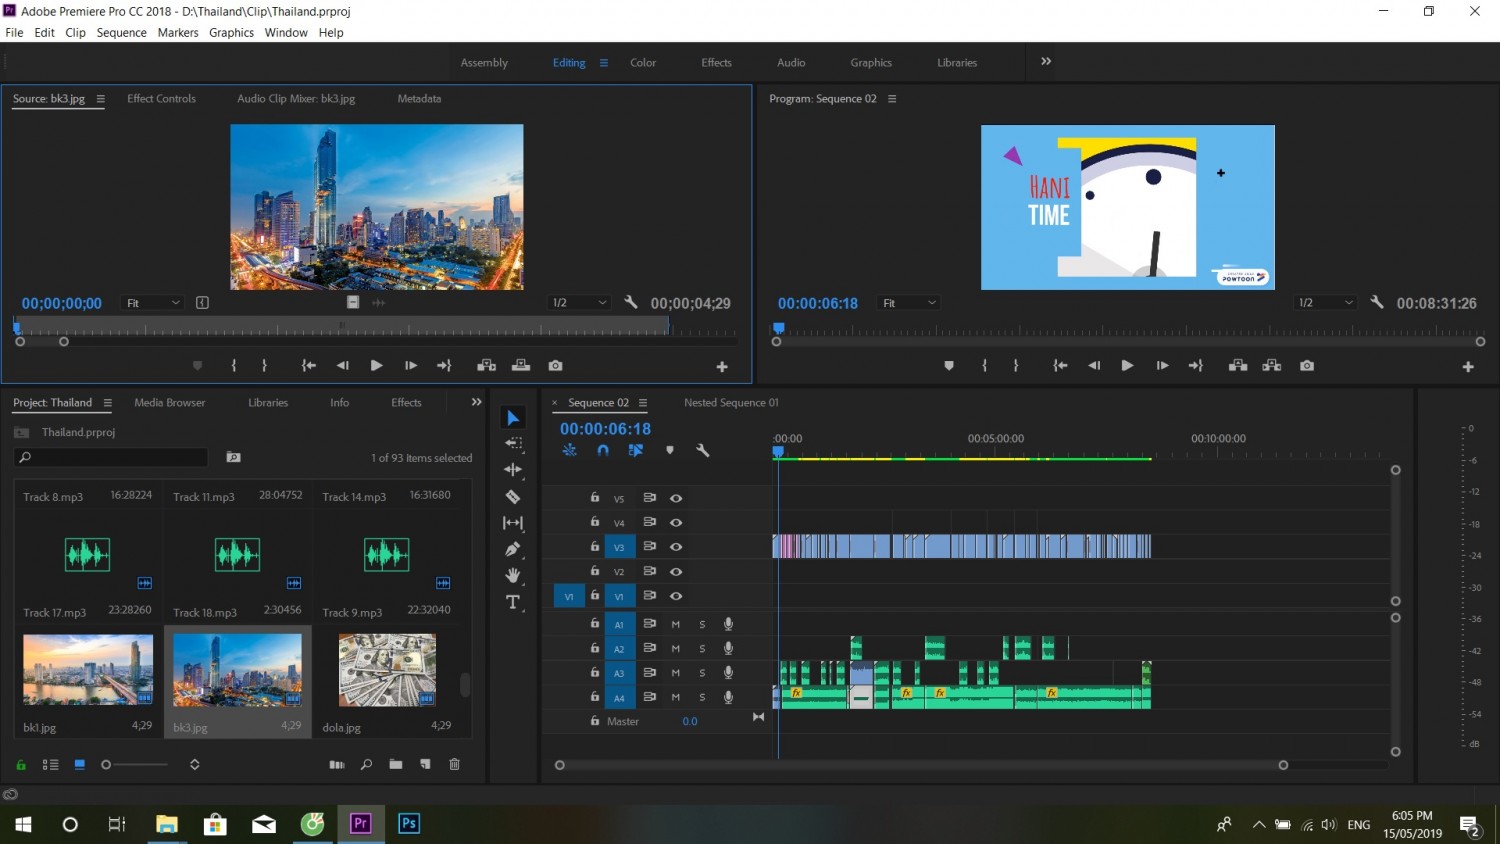The image size is (1500, 844).
Task: Click the Project panel search field
Action: coord(111,457)
